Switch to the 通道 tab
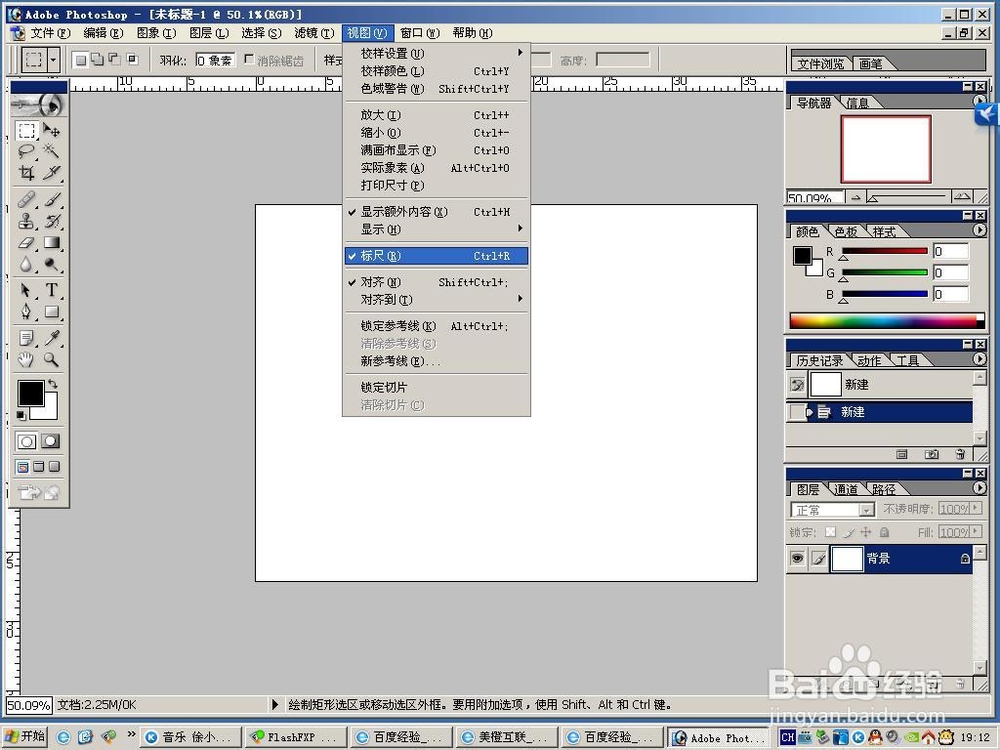The image size is (1000, 750). pyautogui.click(x=846, y=489)
